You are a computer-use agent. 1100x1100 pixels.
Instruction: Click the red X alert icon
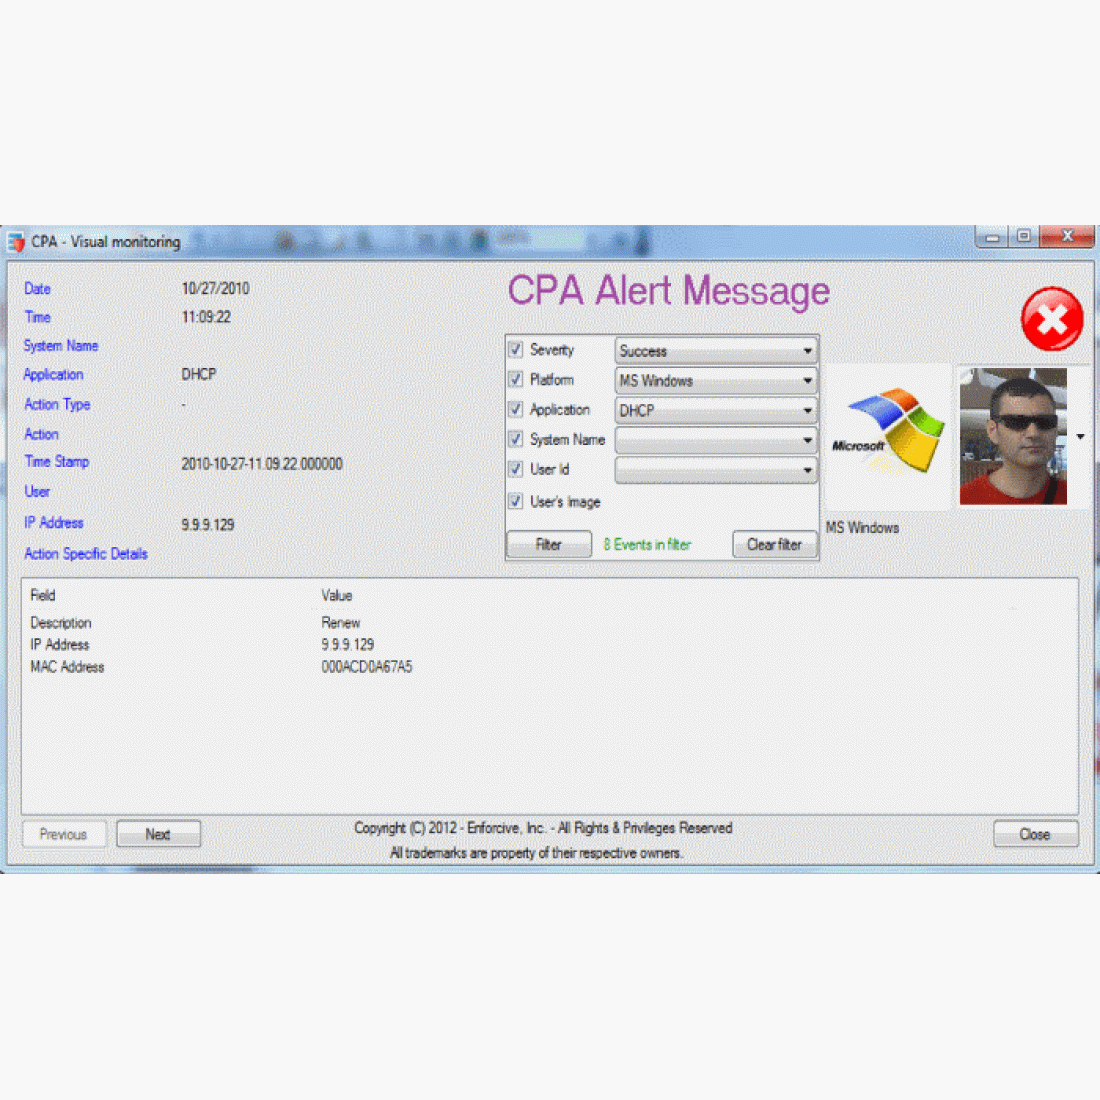(1051, 319)
